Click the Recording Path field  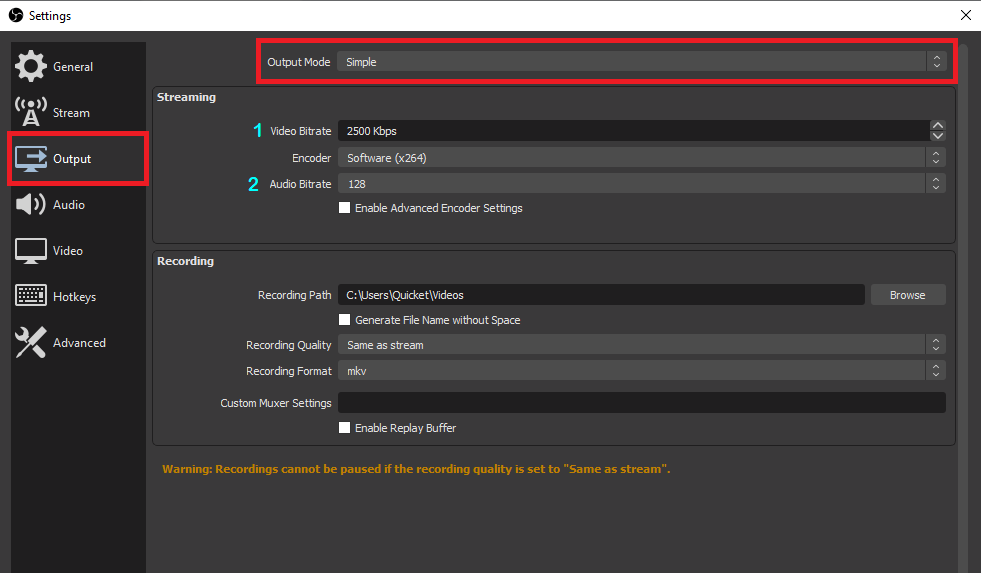(601, 295)
